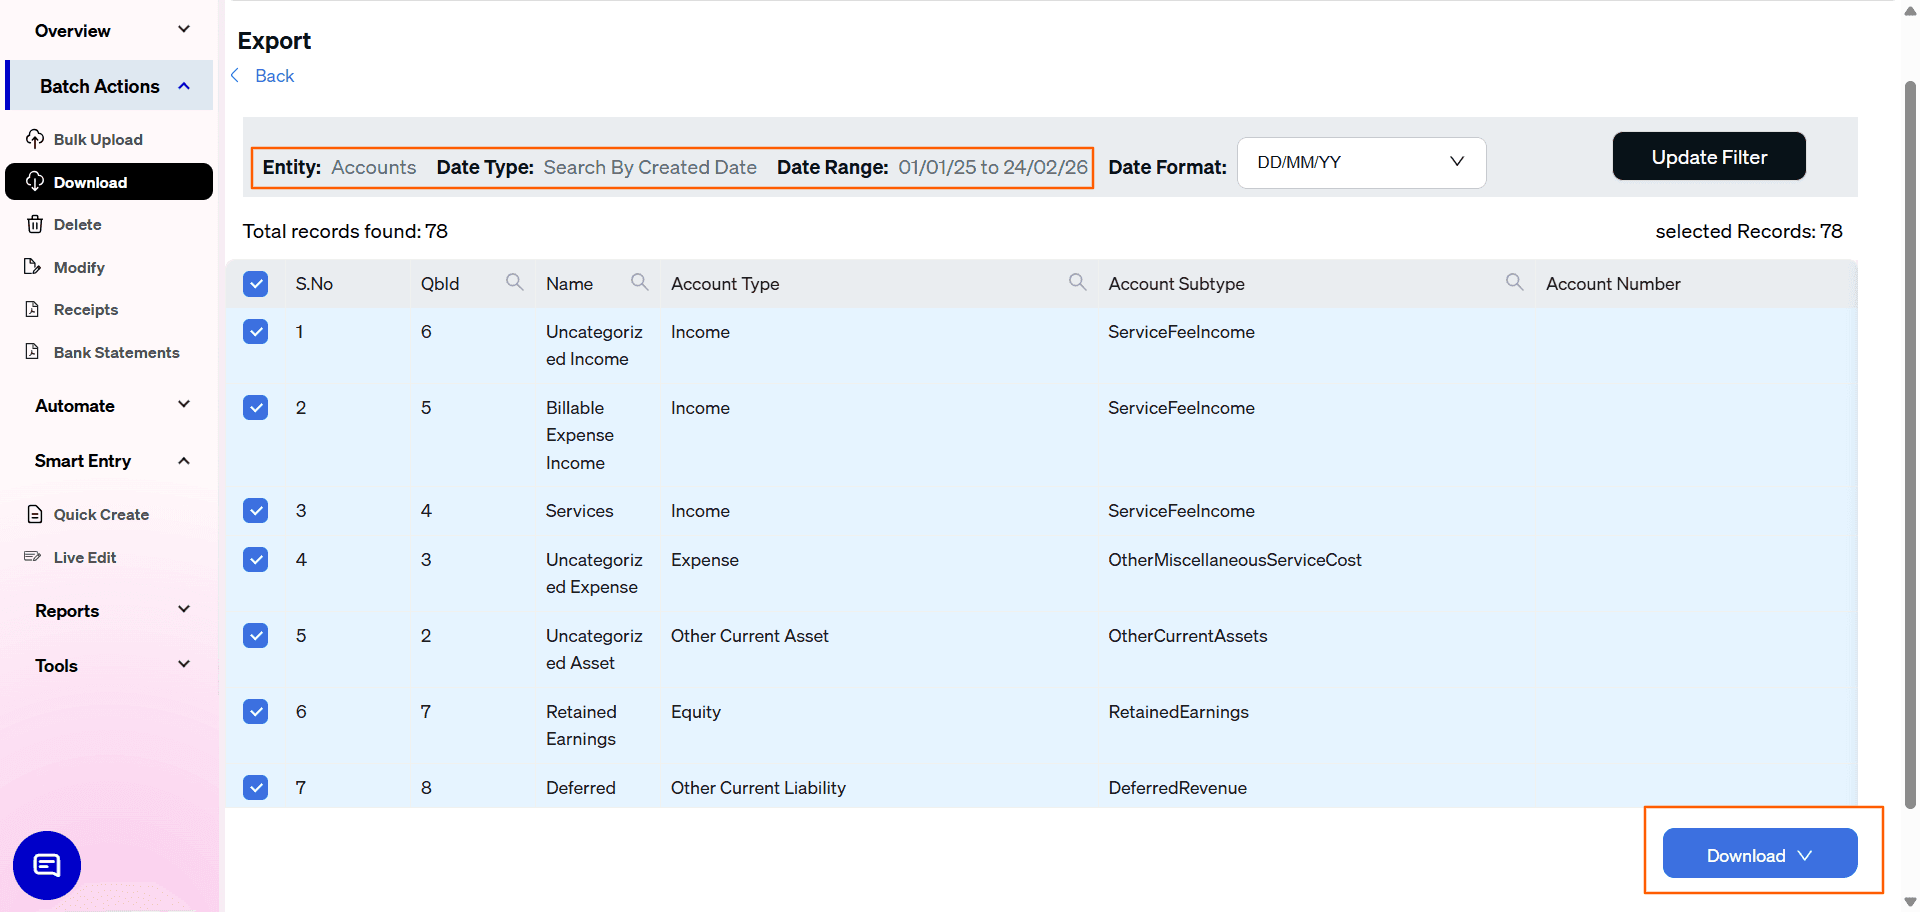Open search for Account Subtype column

(1513, 282)
